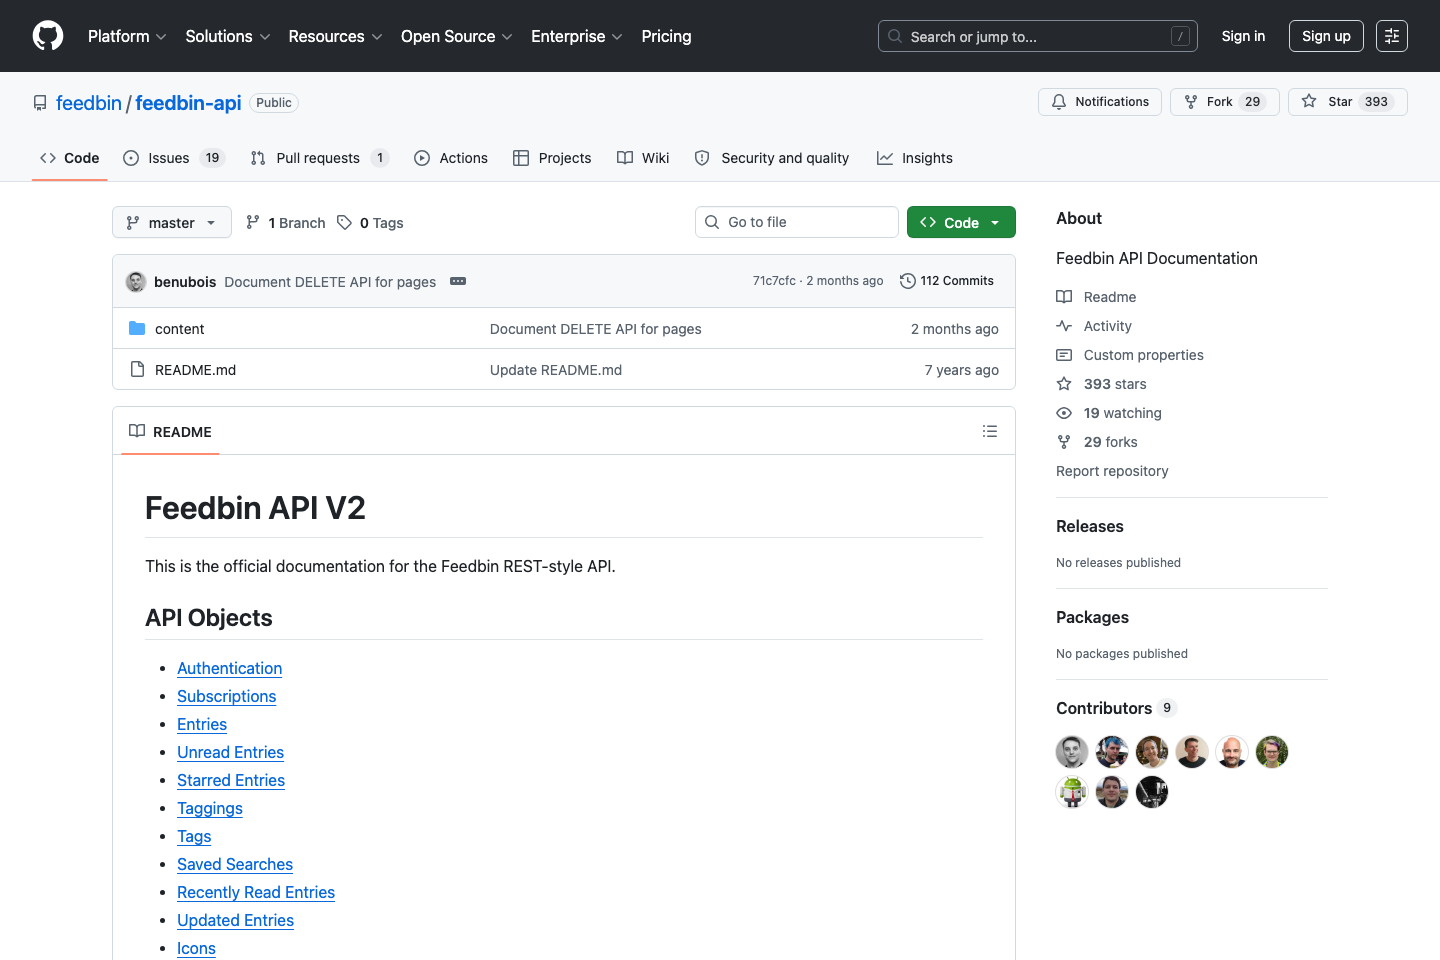Open the notifications bell icon
Image resolution: width=1440 pixels, height=960 pixels.
(x=1058, y=101)
